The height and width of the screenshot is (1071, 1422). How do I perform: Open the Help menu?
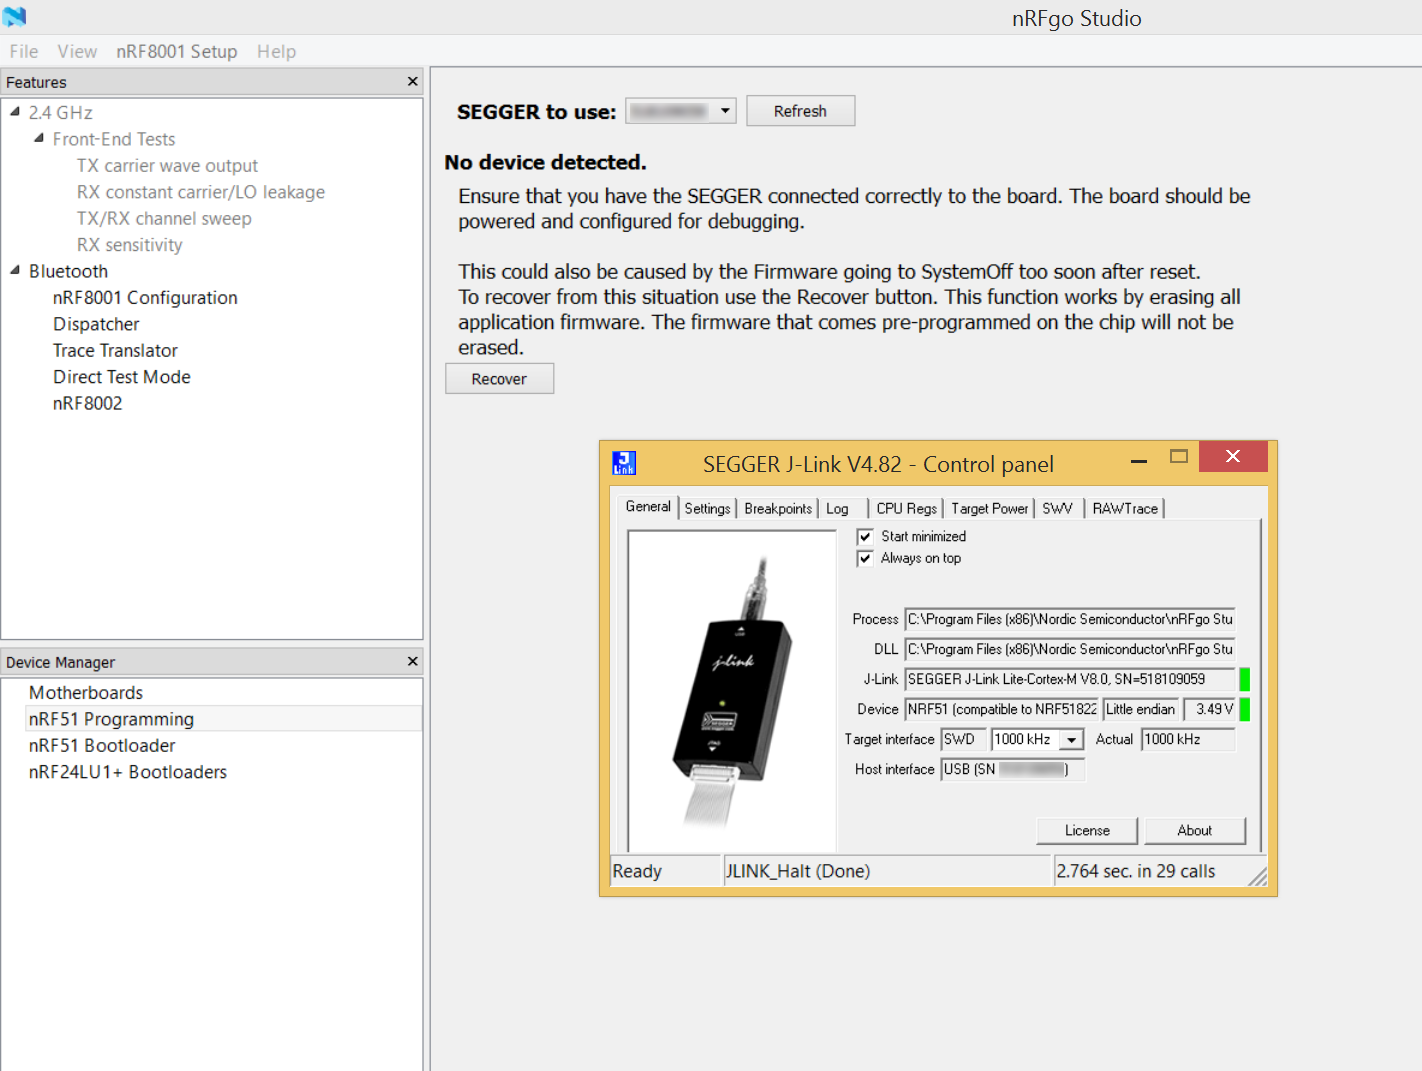click(x=276, y=51)
